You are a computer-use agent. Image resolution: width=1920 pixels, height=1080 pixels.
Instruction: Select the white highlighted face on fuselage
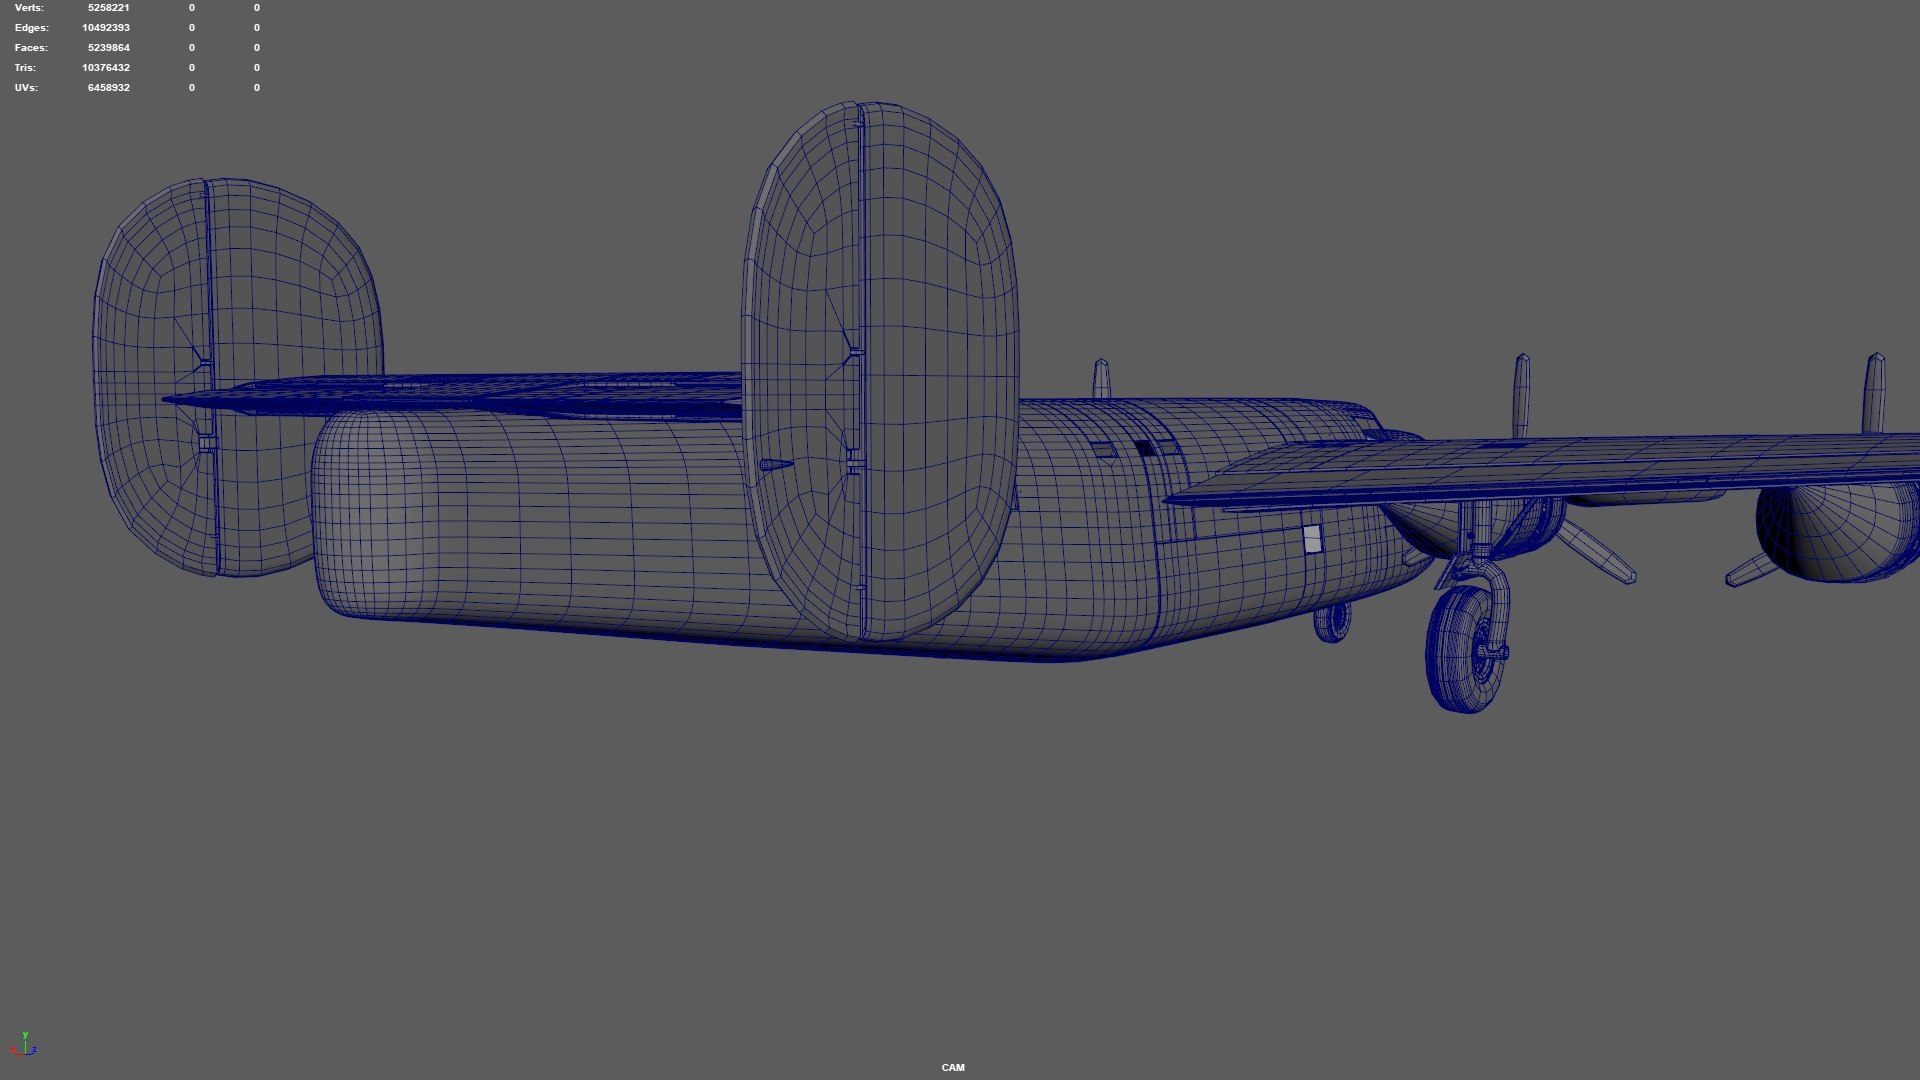[x=1312, y=539]
